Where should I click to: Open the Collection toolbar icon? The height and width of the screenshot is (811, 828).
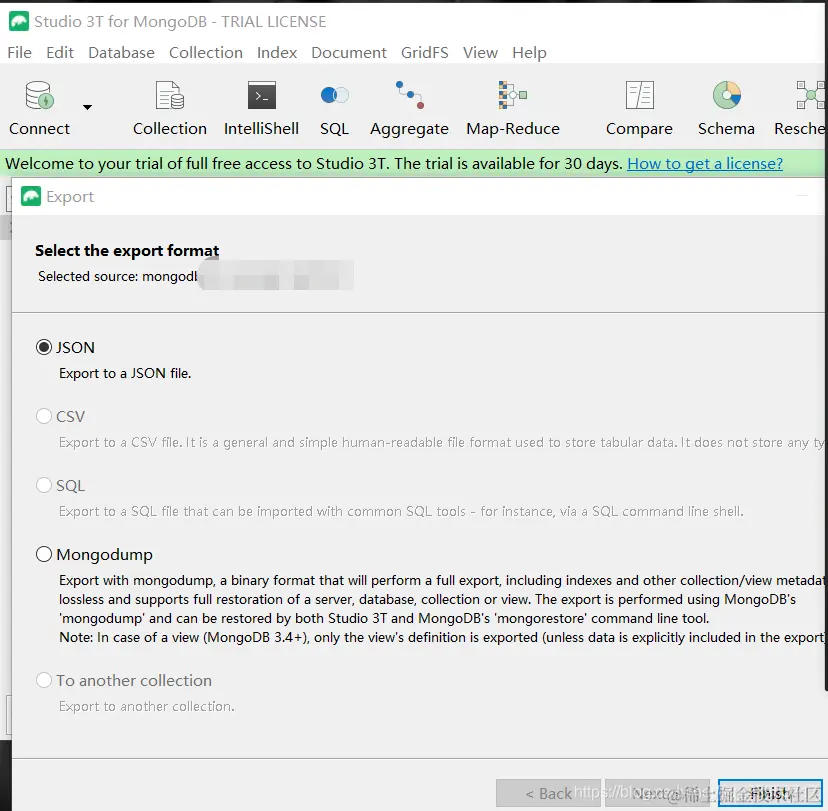coord(170,96)
